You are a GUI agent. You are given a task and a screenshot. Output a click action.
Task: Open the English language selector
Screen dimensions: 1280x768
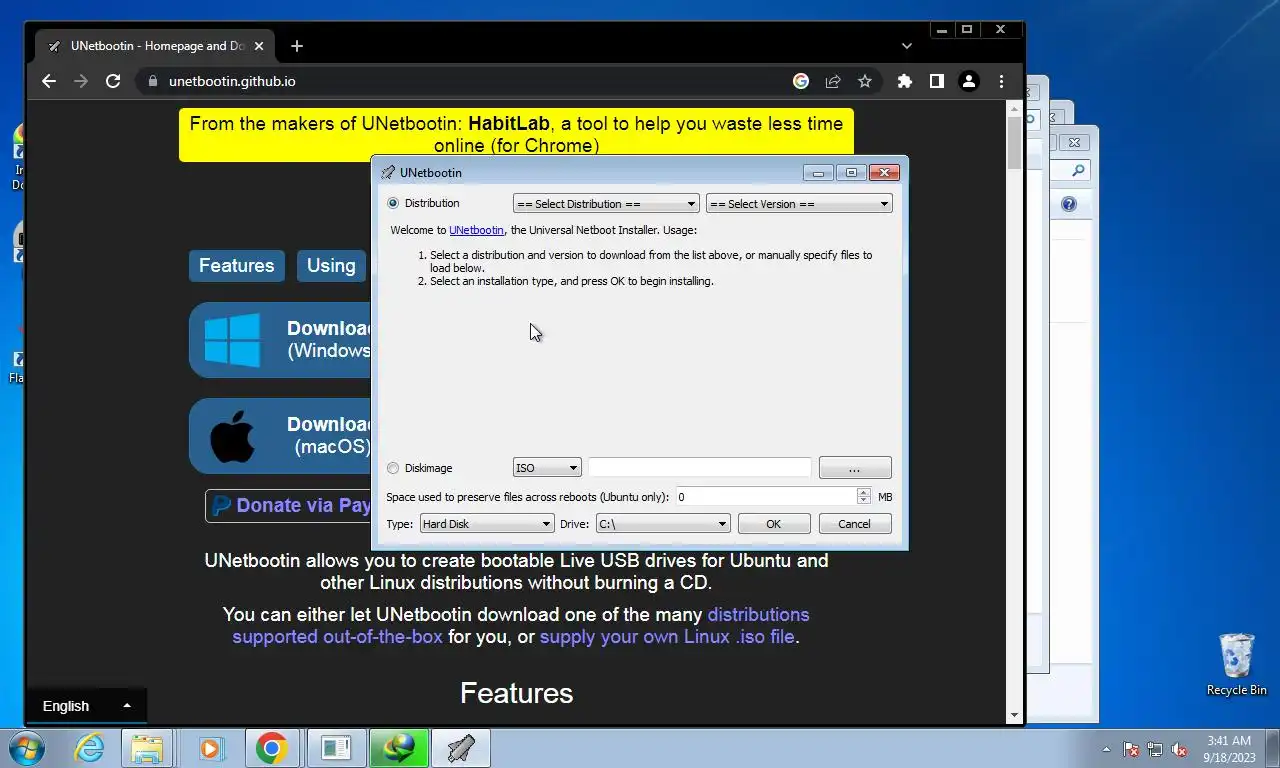coord(86,706)
